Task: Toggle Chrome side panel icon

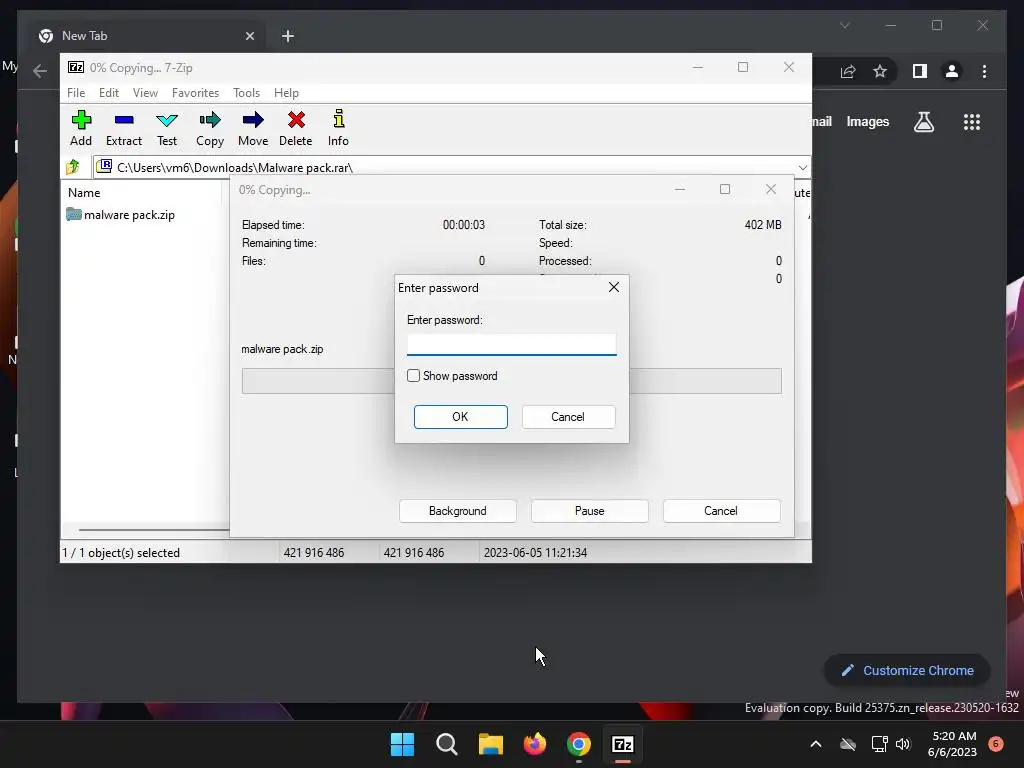Action: 920,71
